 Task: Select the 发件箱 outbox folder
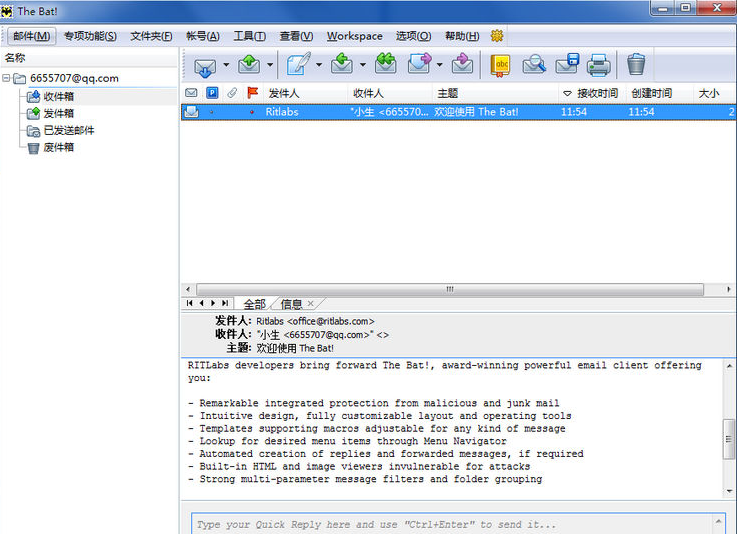[58, 113]
